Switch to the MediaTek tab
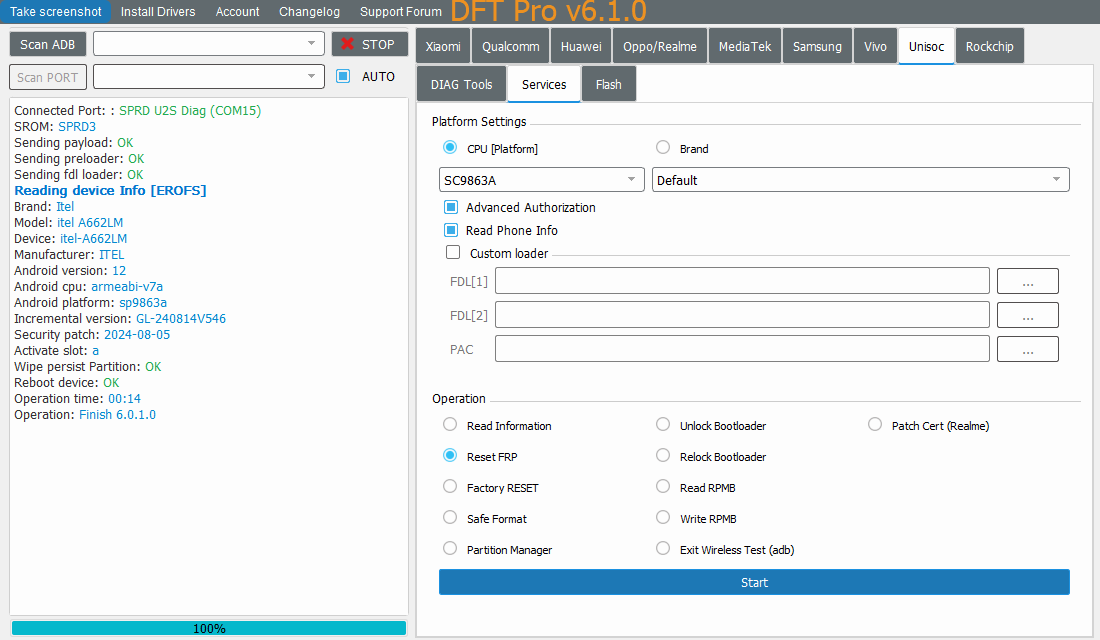1100x640 pixels. point(745,46)
